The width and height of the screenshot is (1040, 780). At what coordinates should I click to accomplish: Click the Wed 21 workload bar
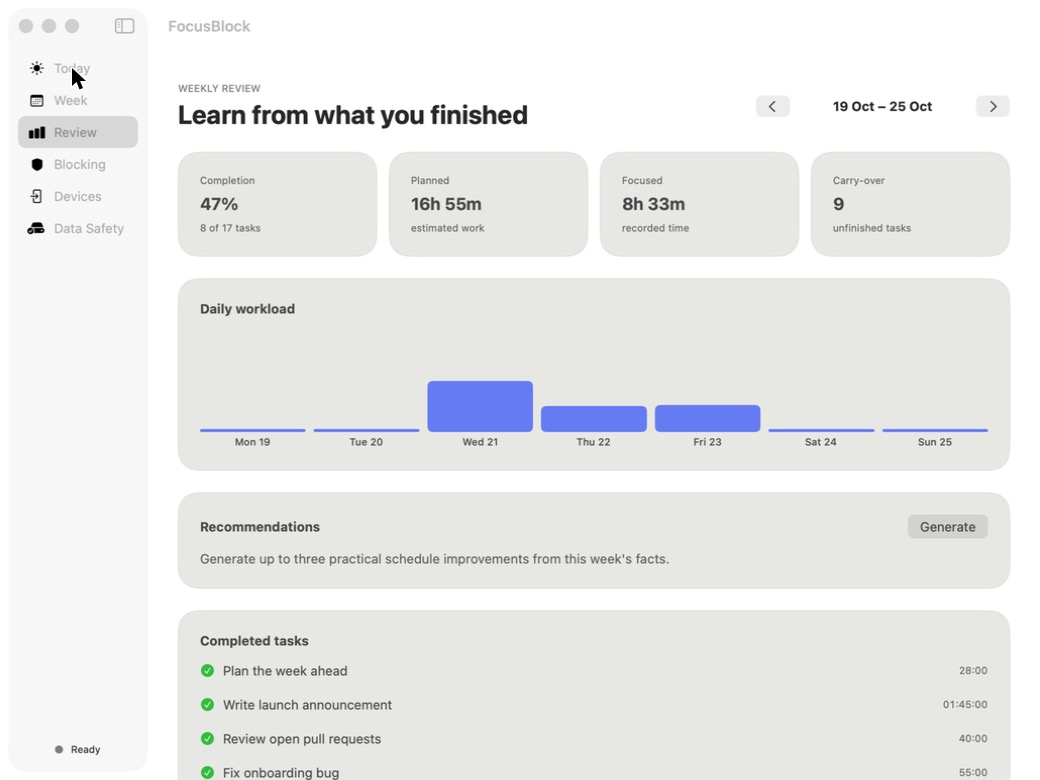(x=480, y=406)
